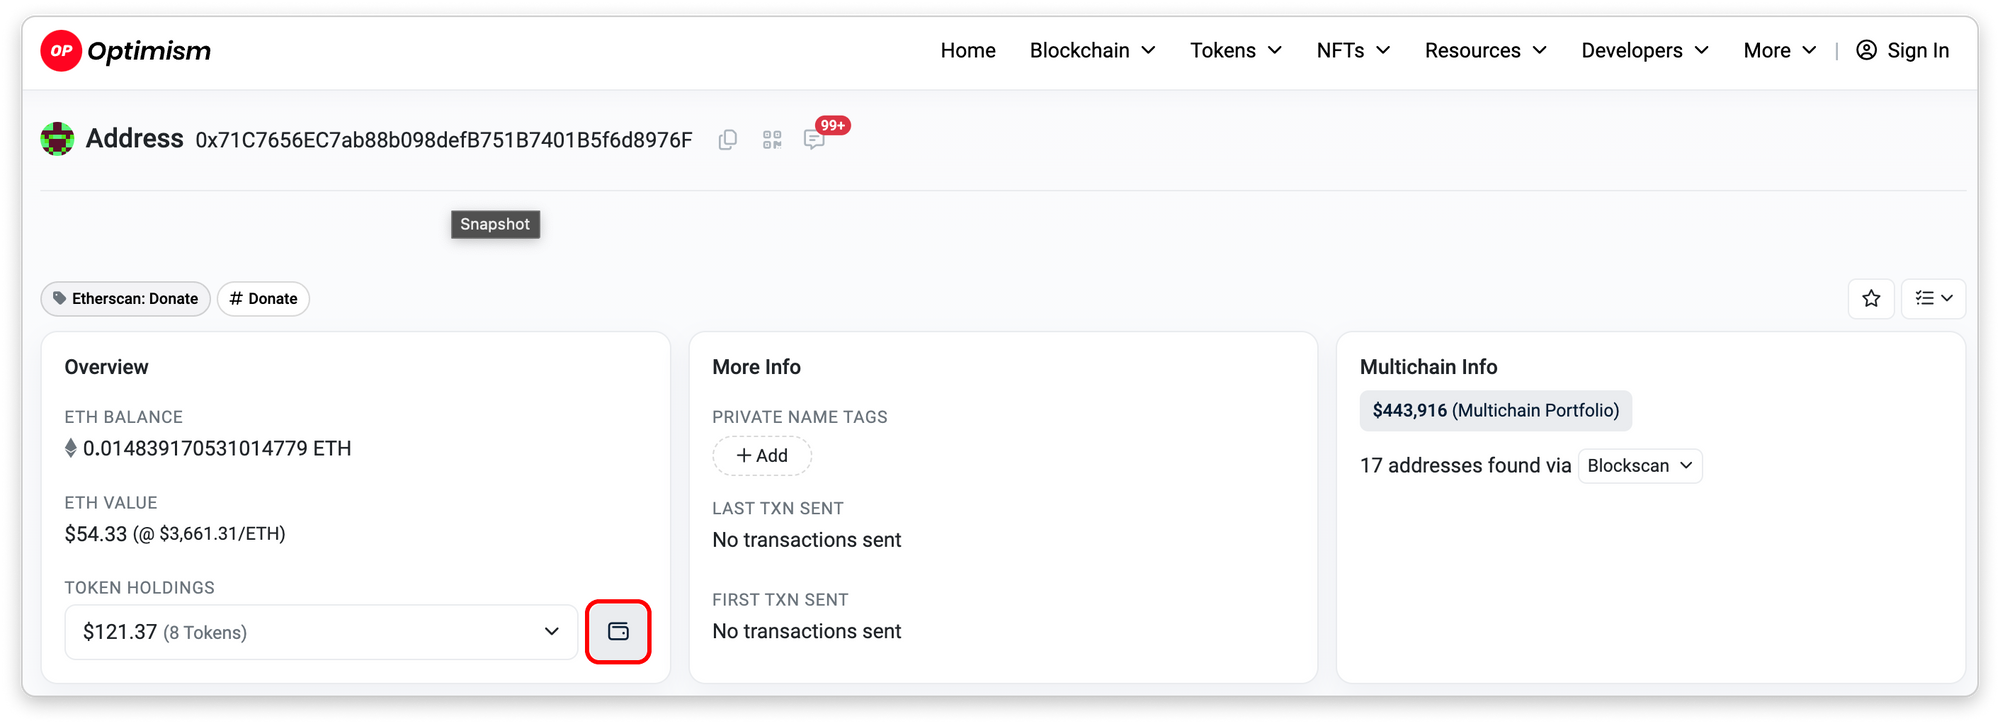
Task: Open the list options dropdown button
Action: coord(1933,299)
